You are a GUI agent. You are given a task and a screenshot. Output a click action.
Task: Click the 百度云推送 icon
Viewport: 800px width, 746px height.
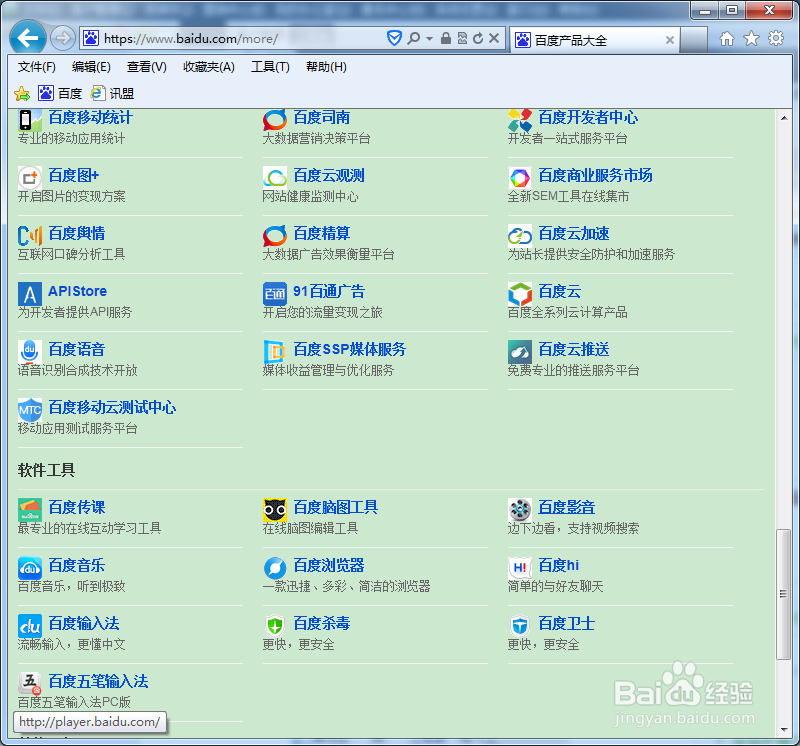tap(520, 352)
